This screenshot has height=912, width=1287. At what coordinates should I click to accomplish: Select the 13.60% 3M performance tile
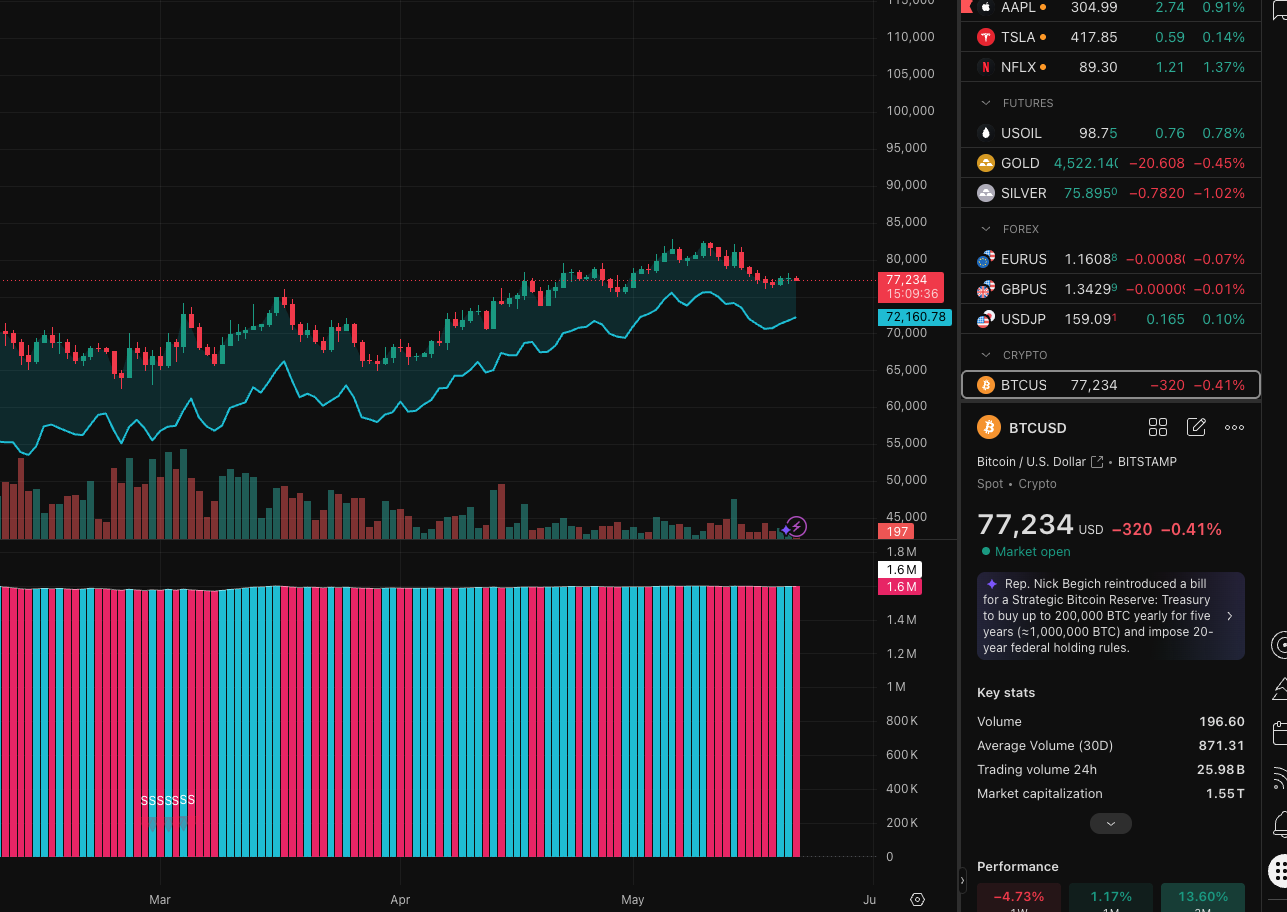click(1203, 897)
